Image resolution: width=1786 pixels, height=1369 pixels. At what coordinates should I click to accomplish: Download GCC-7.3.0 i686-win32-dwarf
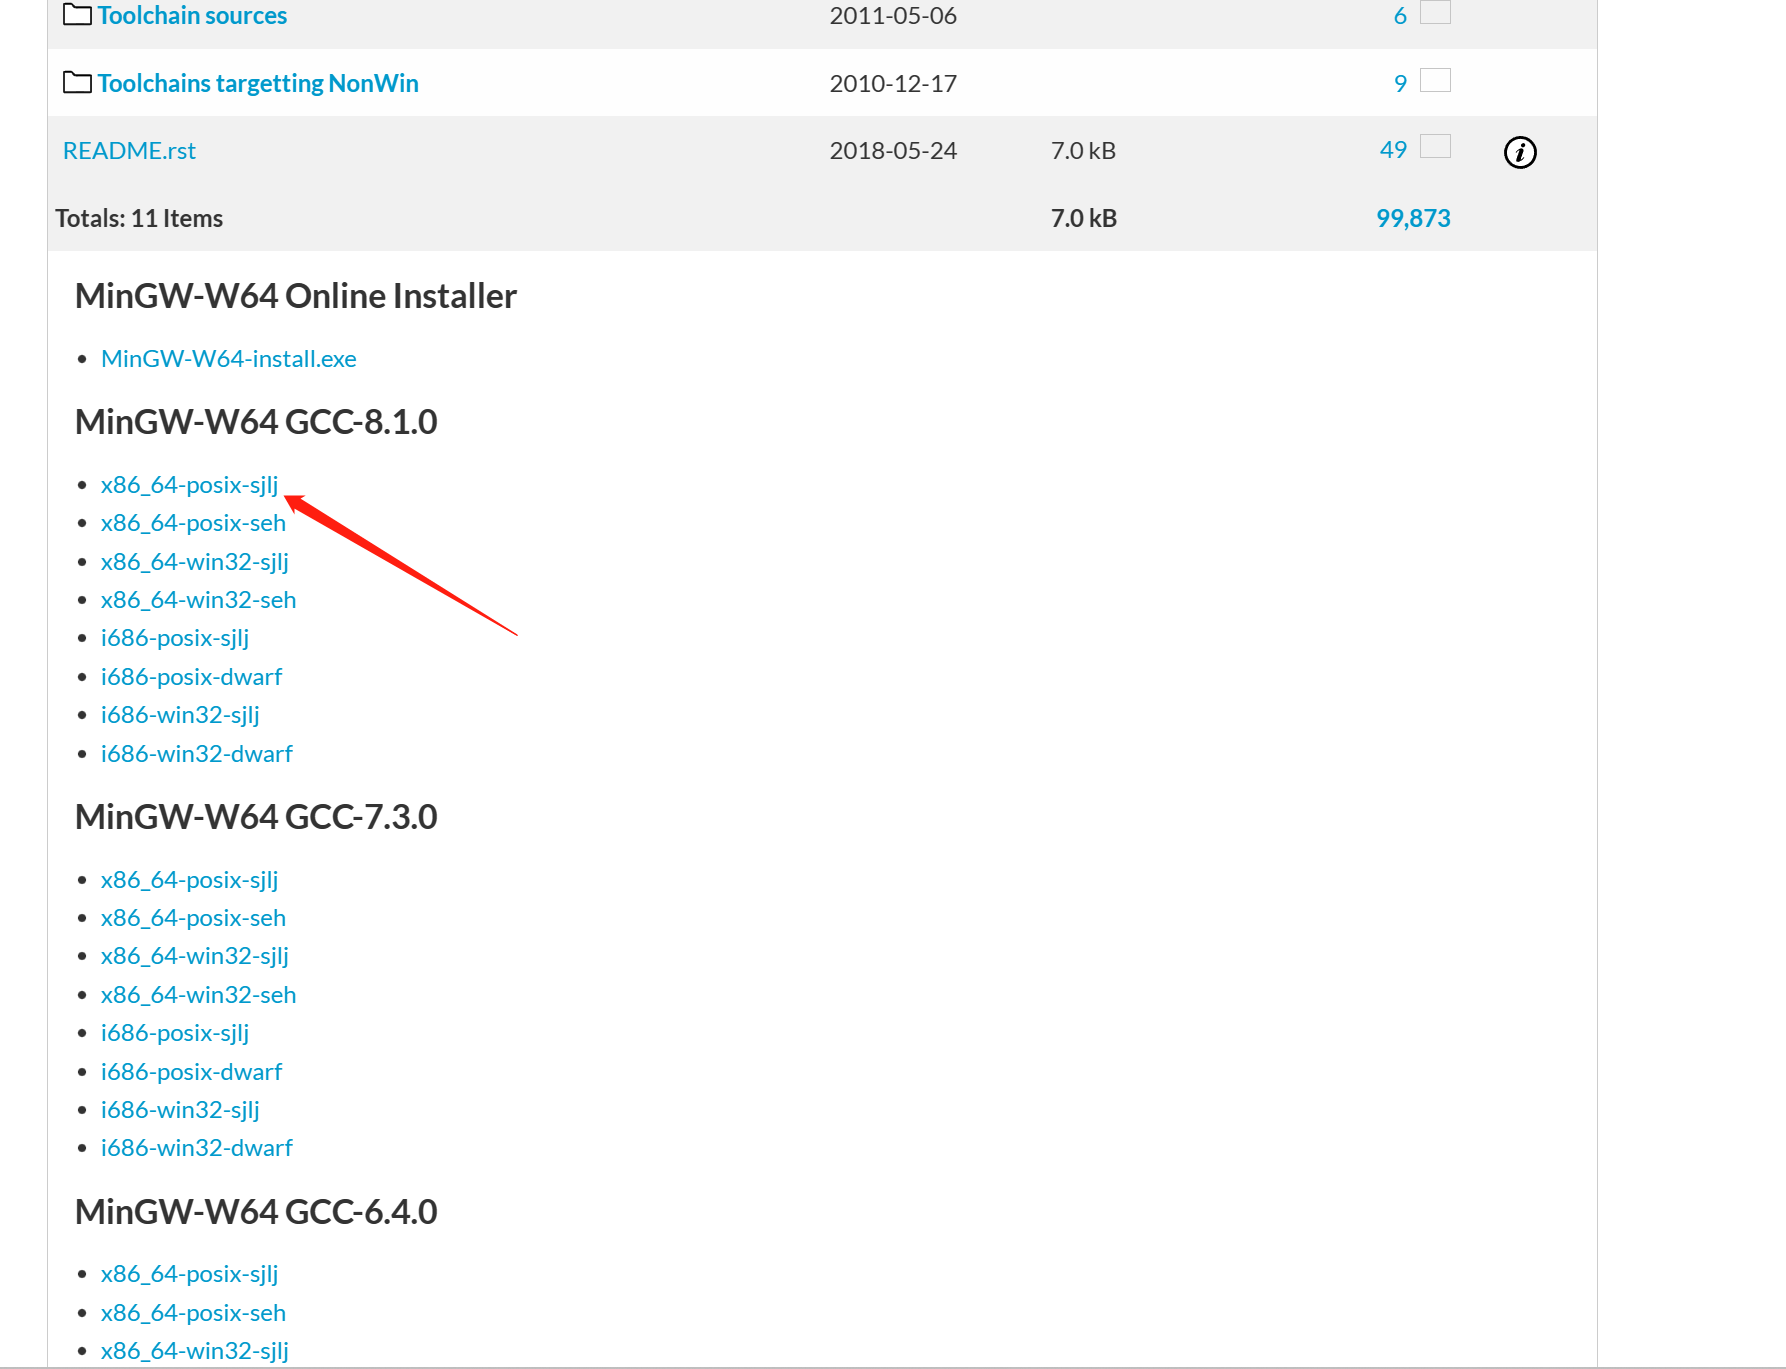(196, 1148)
